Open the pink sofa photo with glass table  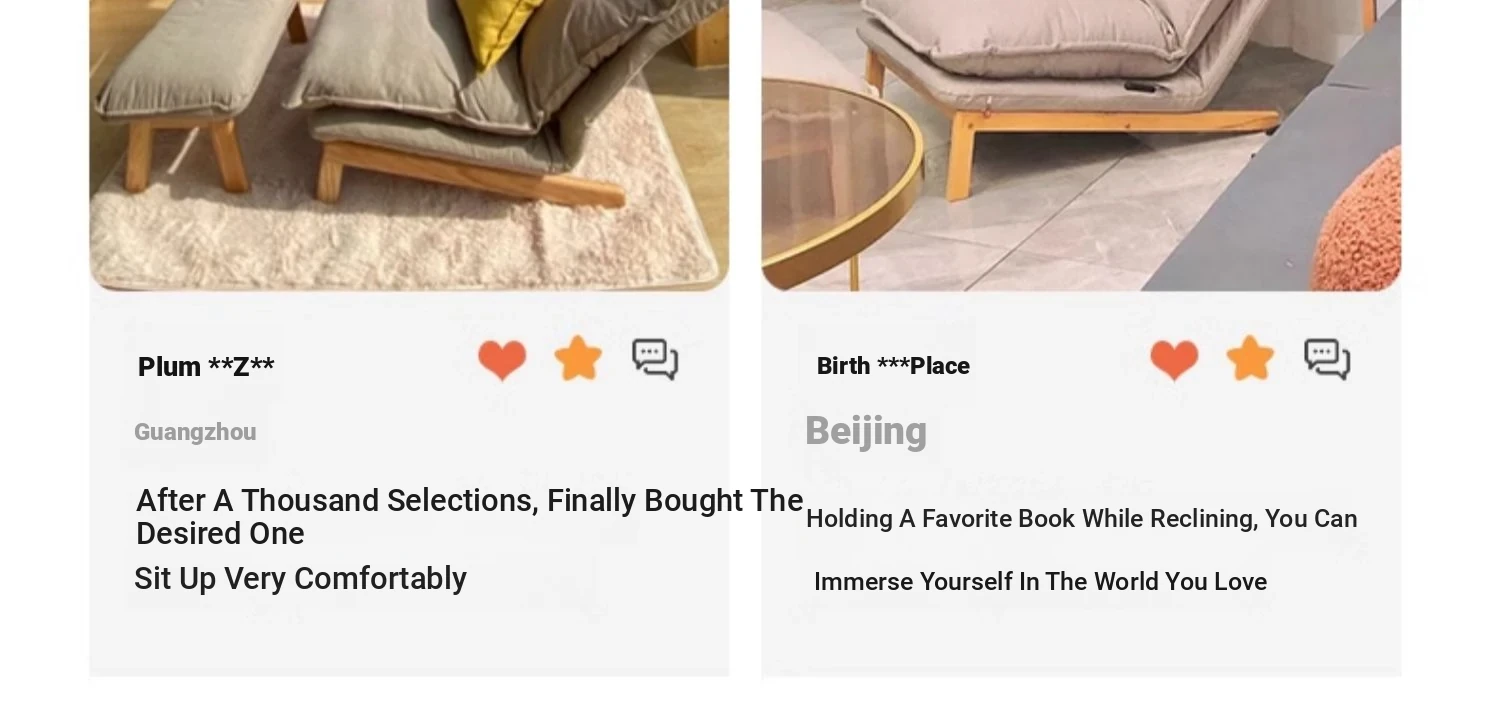1081,145
